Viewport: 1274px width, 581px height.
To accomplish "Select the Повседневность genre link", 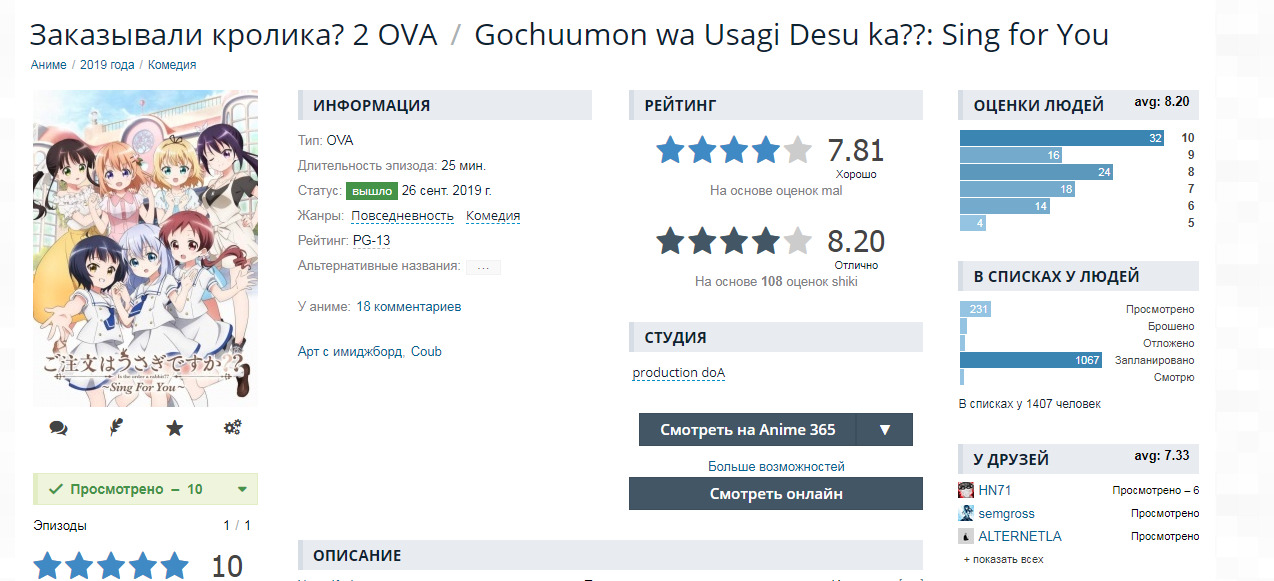I will pyautogui.click(x=402, y=216).
